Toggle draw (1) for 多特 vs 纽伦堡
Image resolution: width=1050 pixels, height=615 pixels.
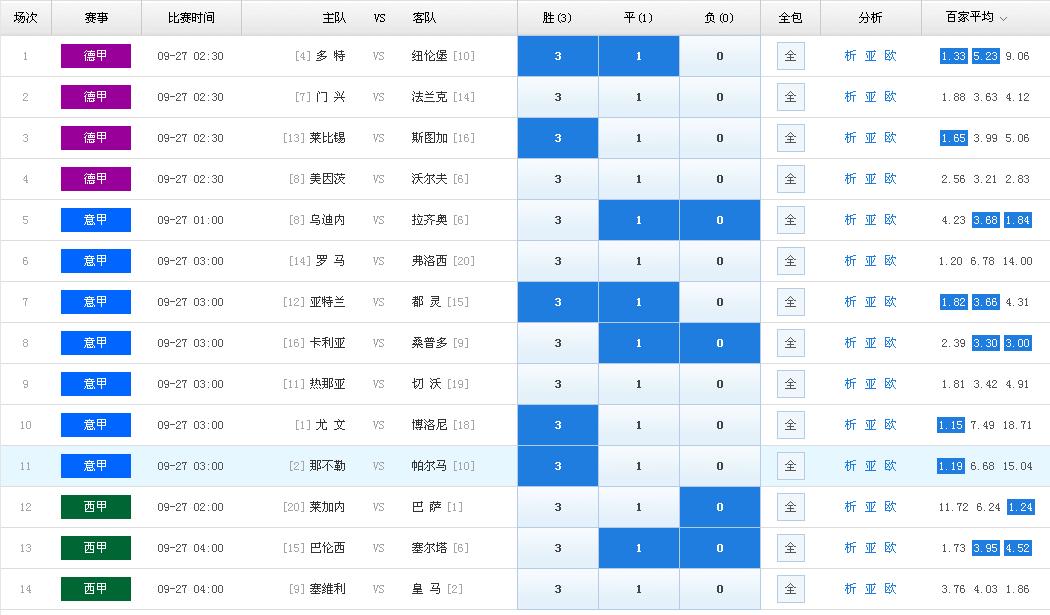[x=639, y=56]
